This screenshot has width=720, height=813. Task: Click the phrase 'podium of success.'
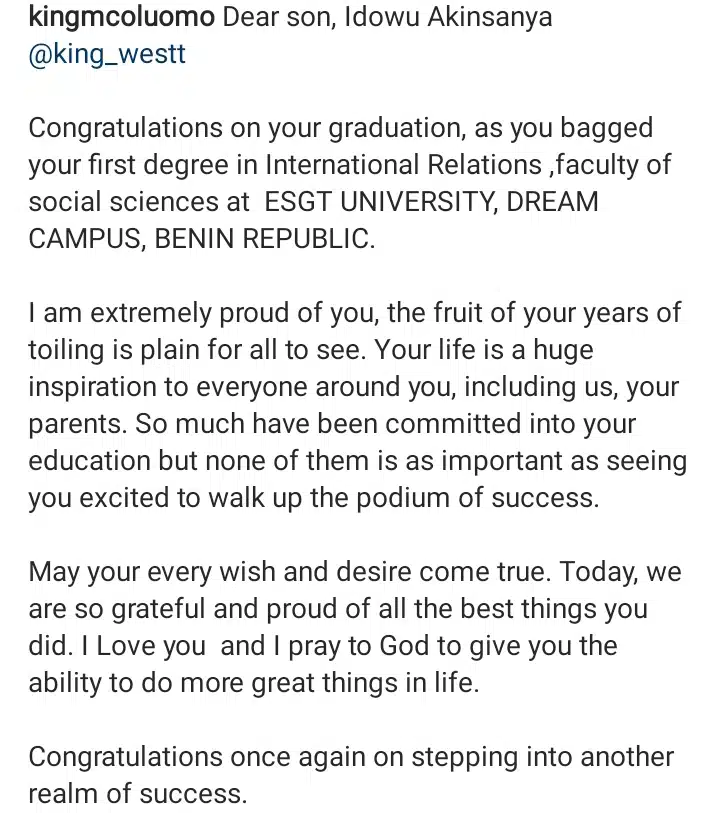coord(477,498)
